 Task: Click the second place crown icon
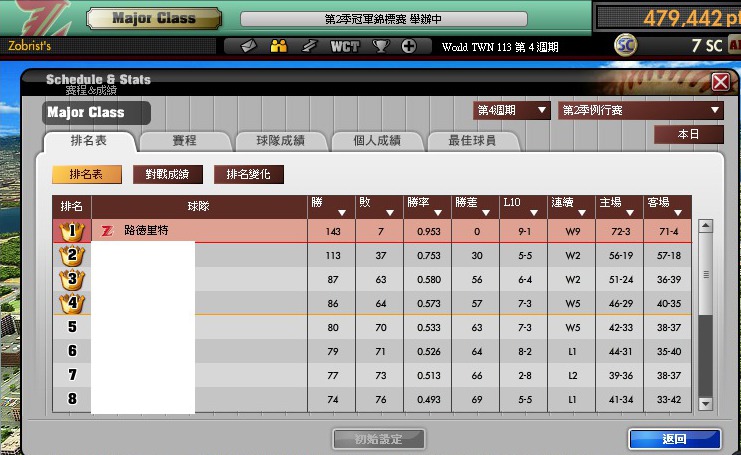click(72, 256)
